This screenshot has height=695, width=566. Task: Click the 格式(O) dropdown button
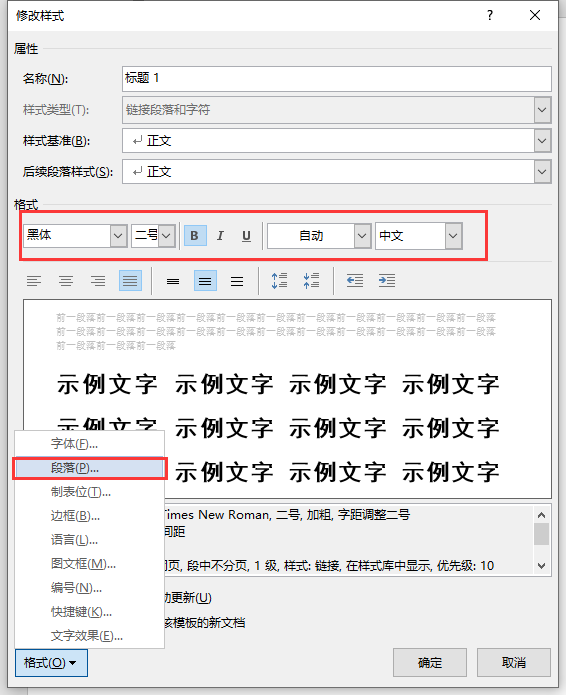click(51, 663)
